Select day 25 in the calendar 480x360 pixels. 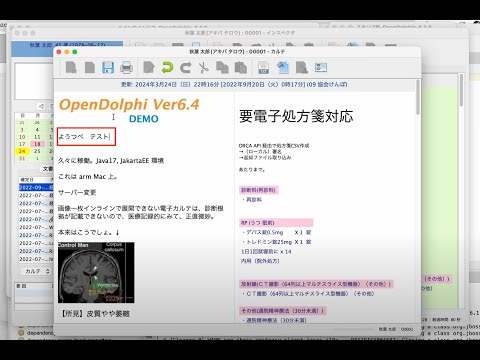click(x=37, y=151)
